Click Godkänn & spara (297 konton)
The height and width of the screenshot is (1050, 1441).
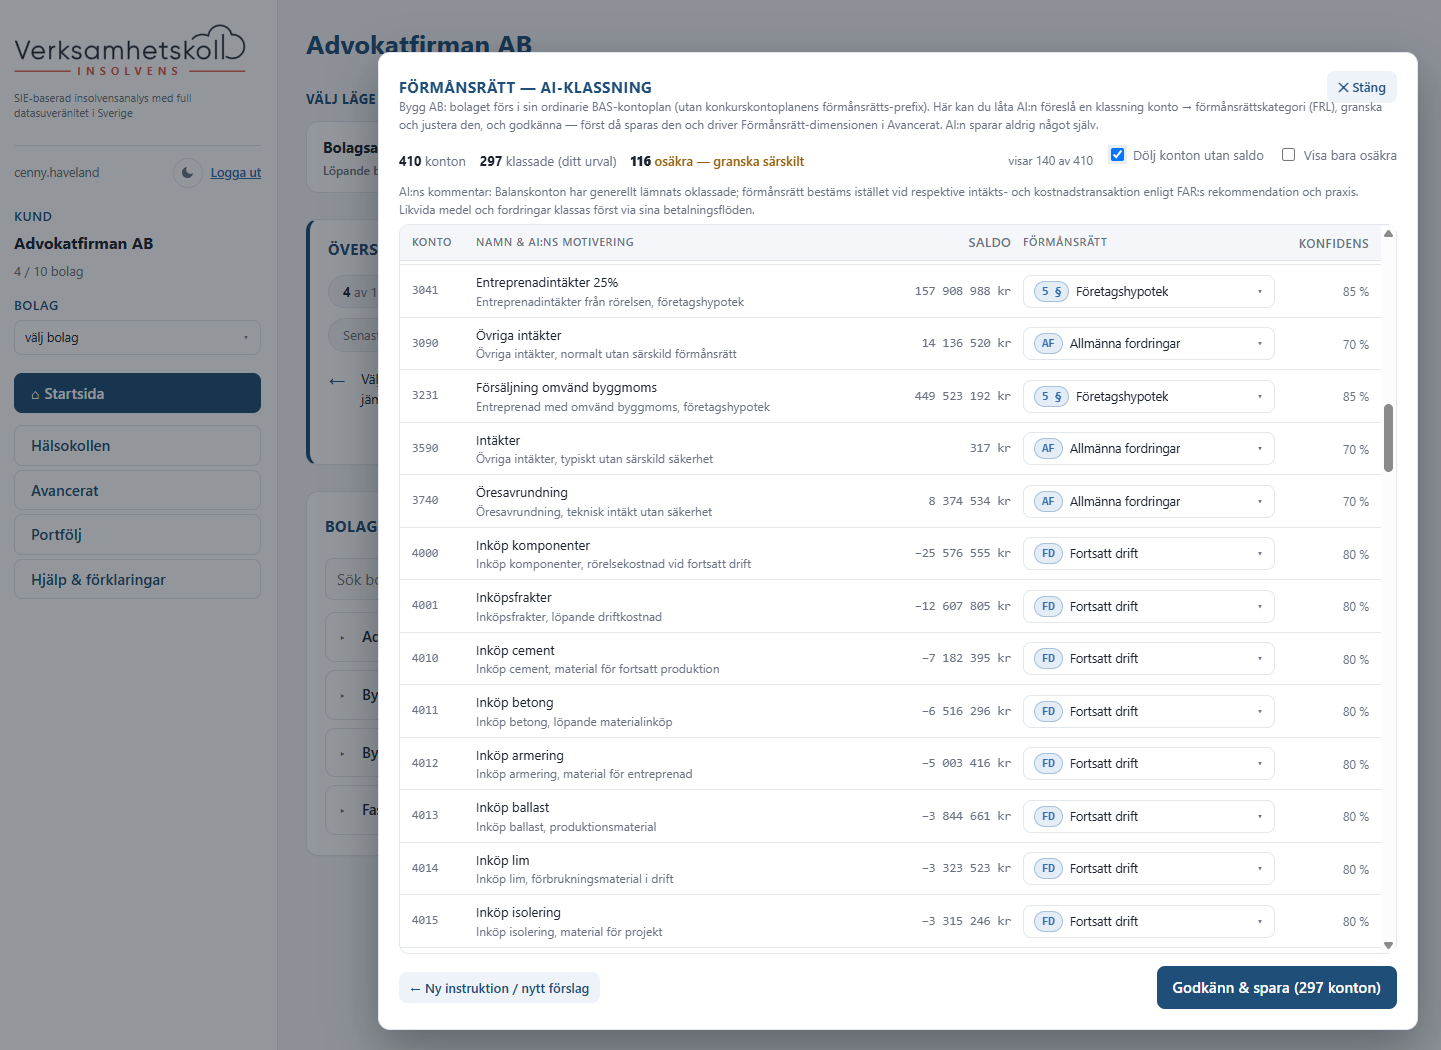click(1276, 988)
